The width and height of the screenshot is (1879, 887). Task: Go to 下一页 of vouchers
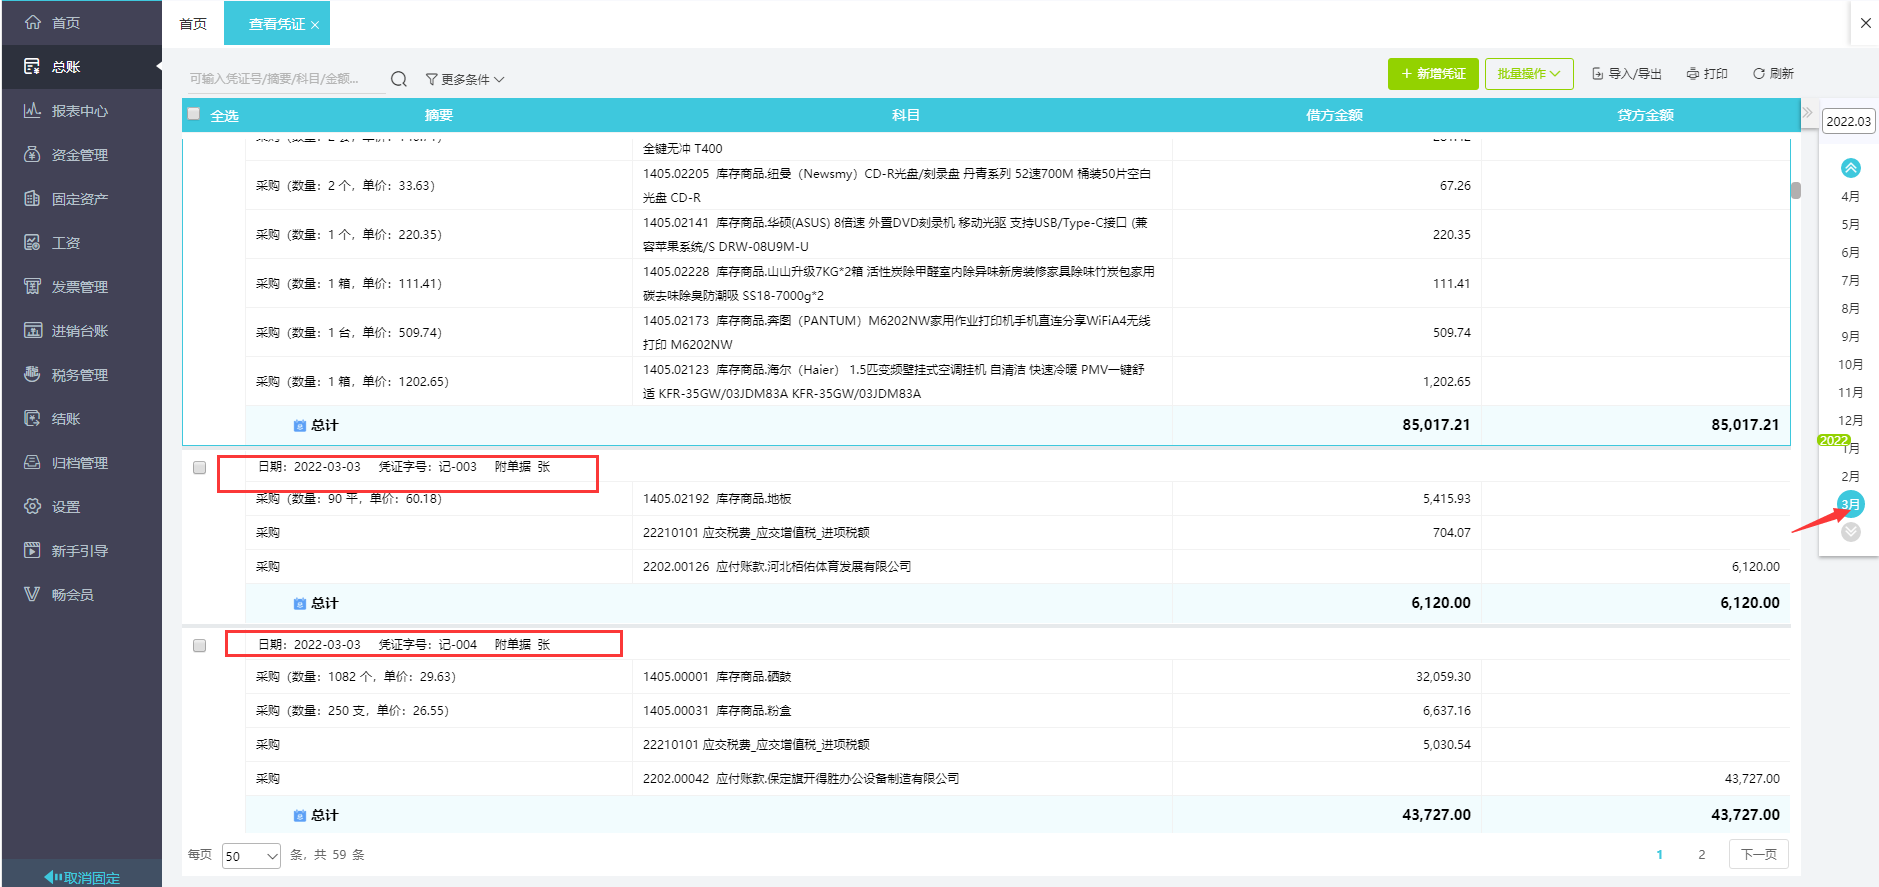tap(1758, 854)
